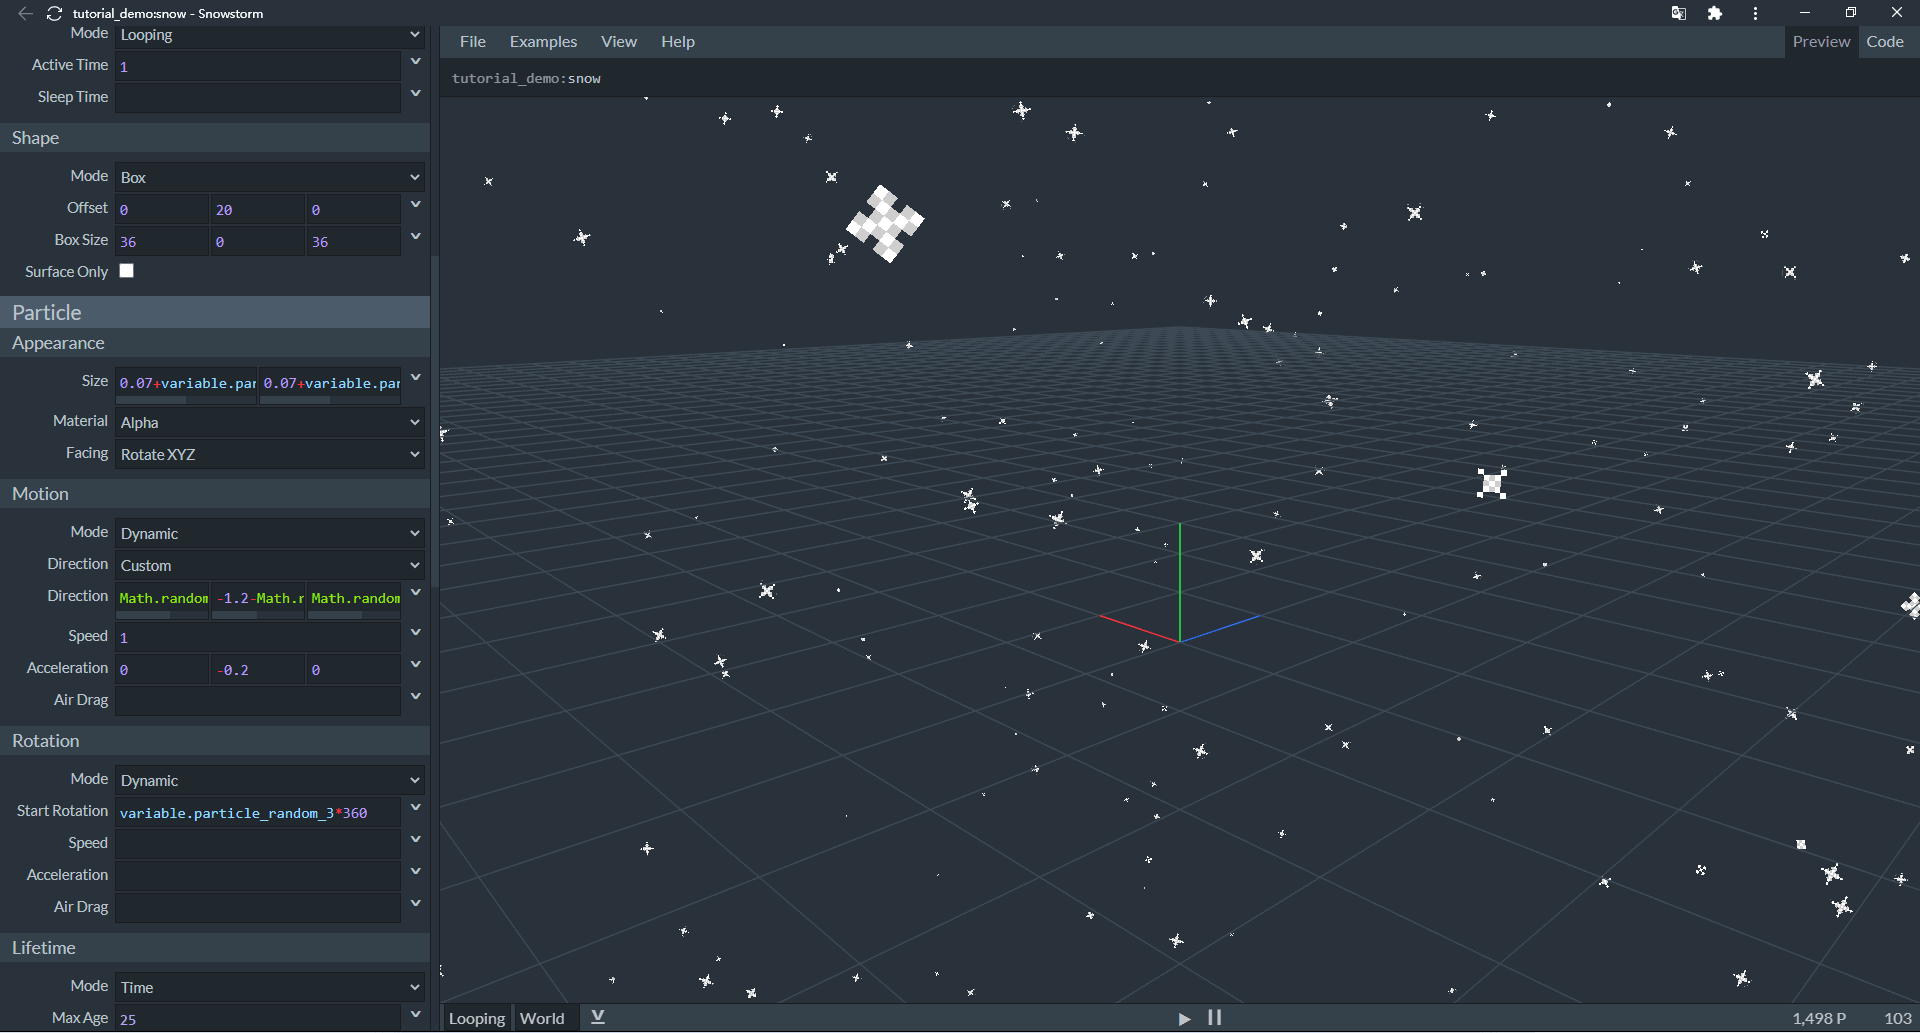Click the first Size expression field
The height and width of the screenshot is (1033, 1920).
(187, 383)
